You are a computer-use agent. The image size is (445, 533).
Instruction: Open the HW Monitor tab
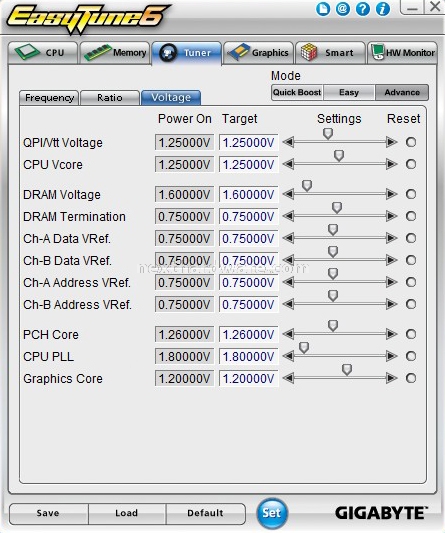pyautogui.click(x=402, y=53)
